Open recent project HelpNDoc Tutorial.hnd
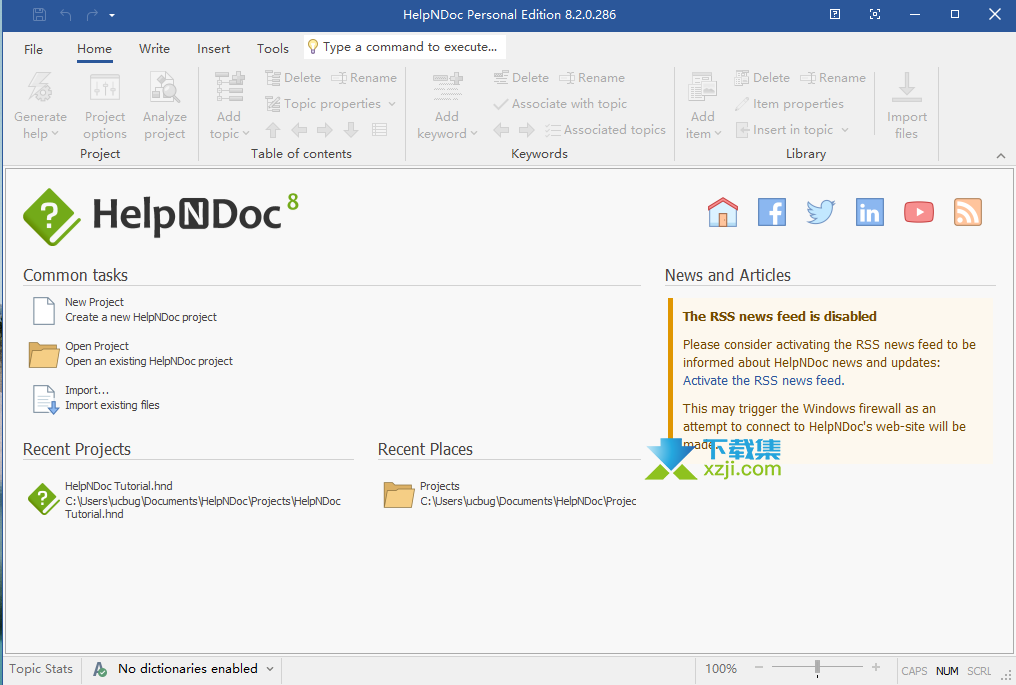This screenshot has height=685, width=1016. pos(184,500)
